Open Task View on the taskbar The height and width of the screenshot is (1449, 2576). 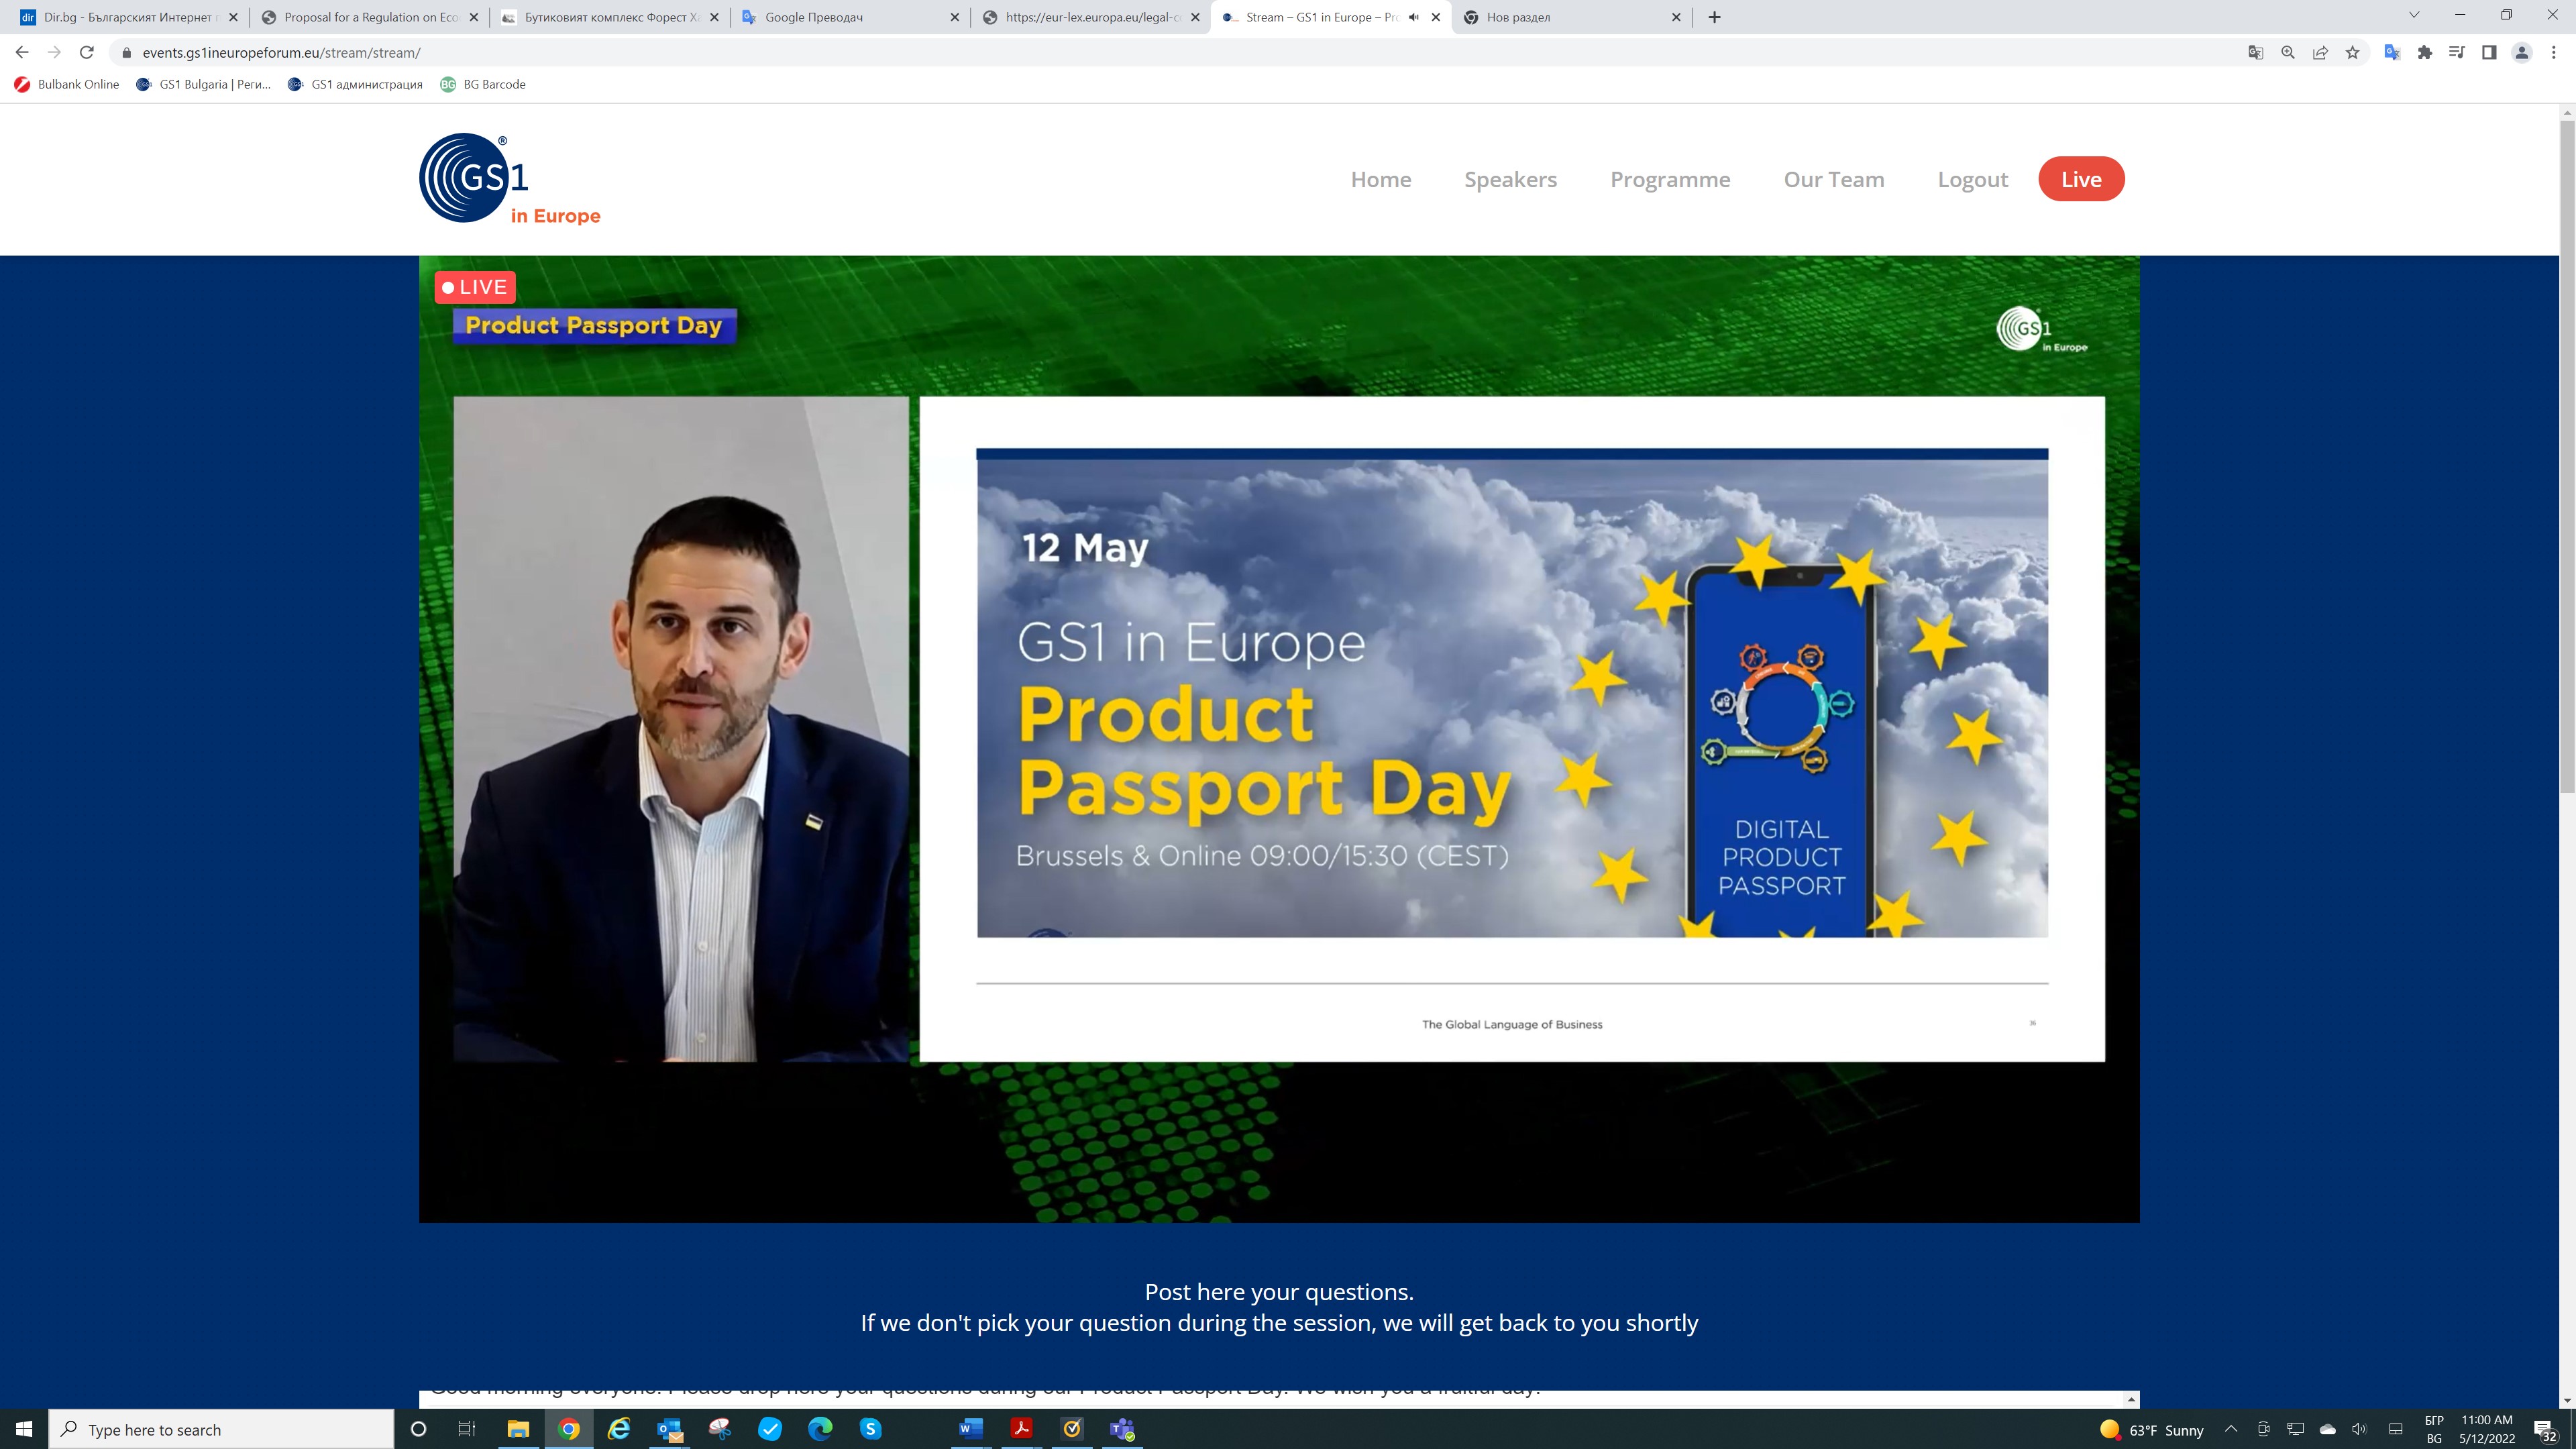tap(467, 1429)
